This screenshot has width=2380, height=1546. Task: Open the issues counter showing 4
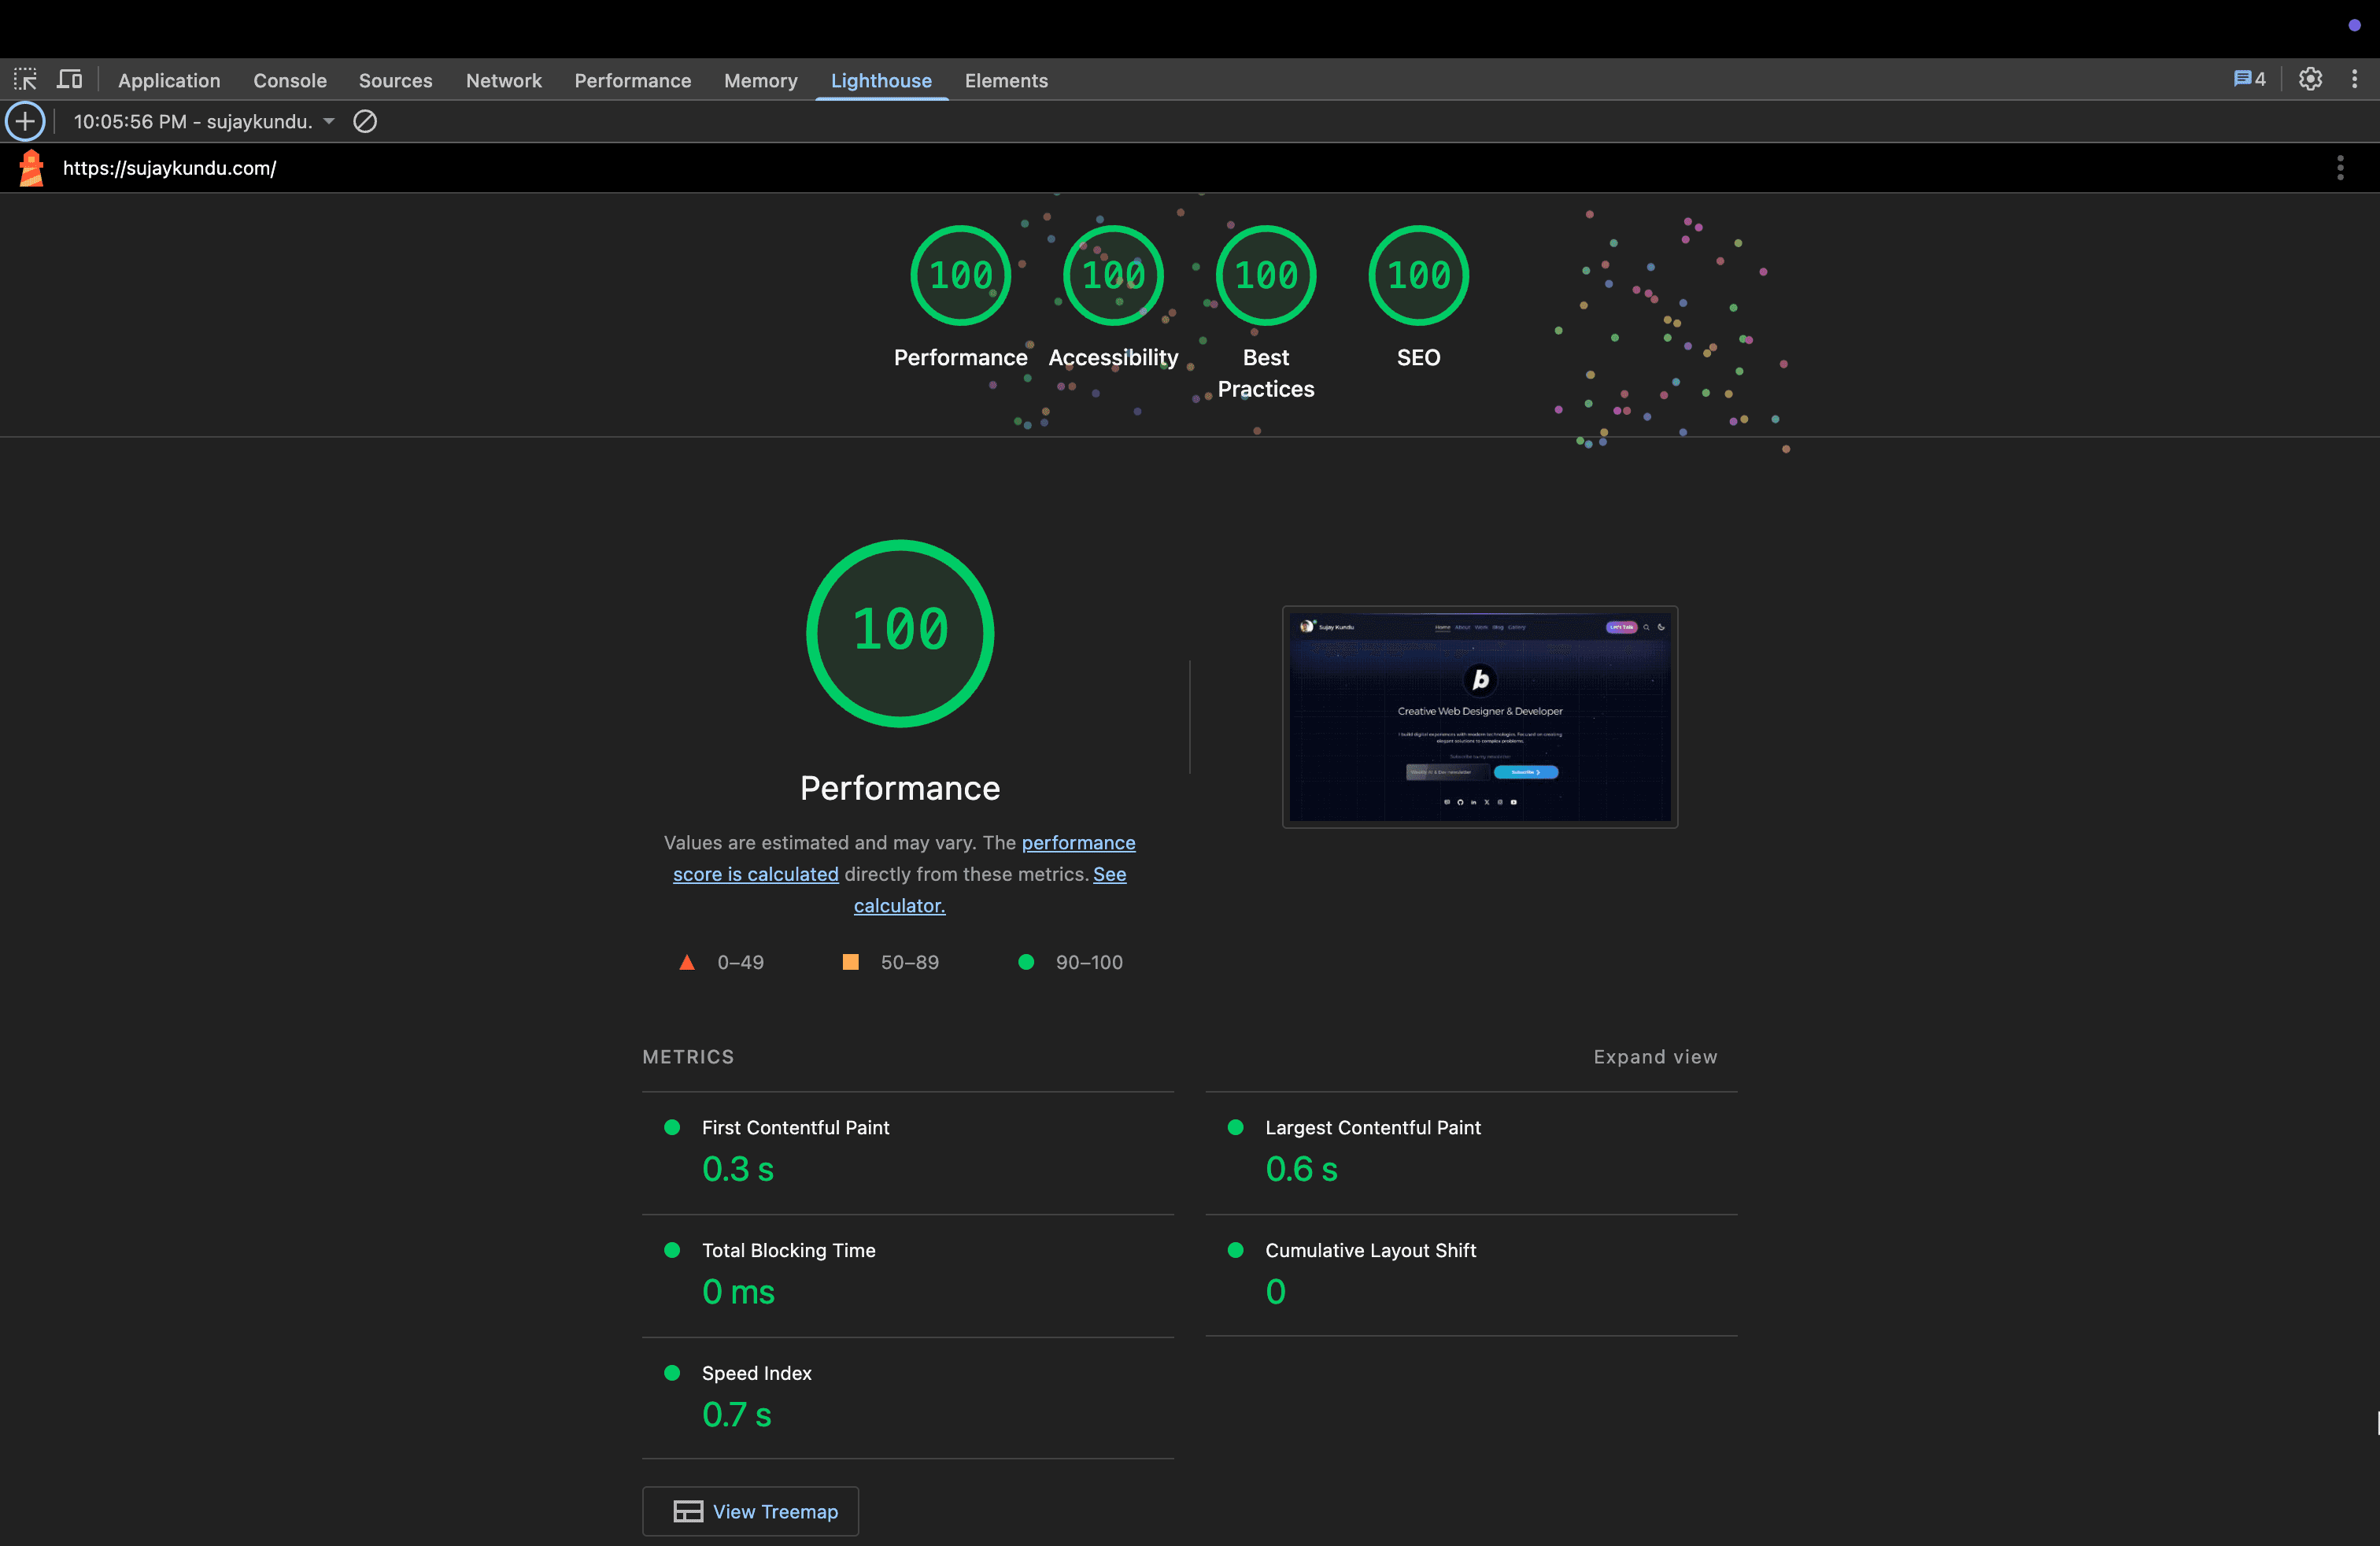point(2249,79)
